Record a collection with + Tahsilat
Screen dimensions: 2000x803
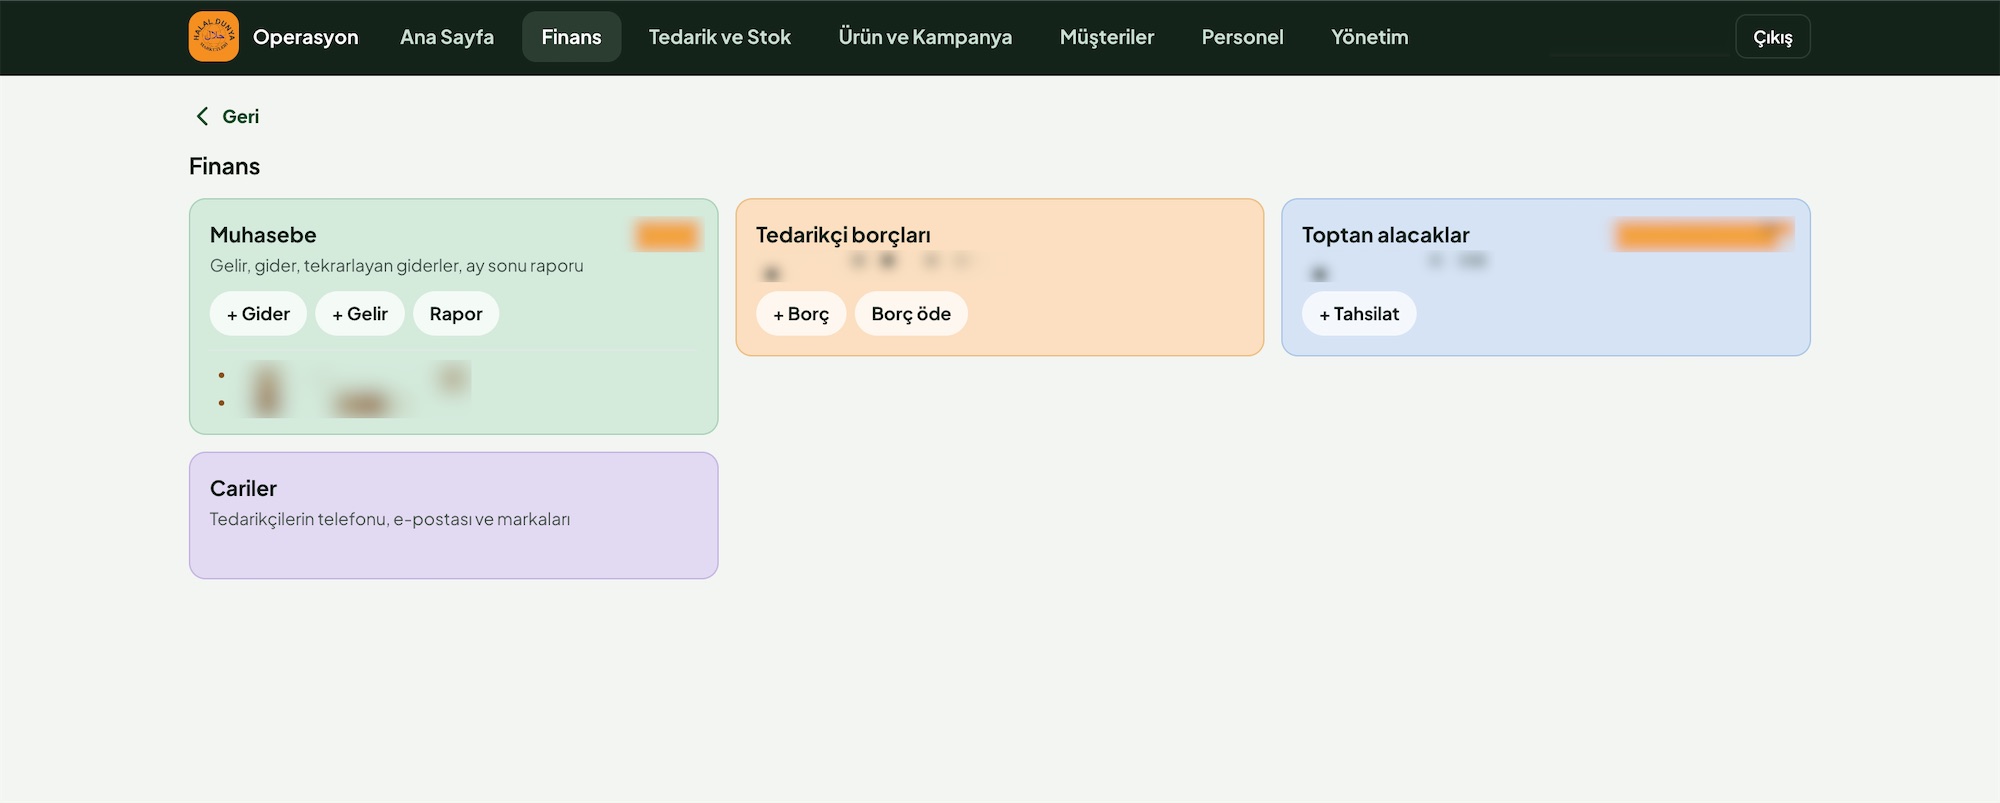click(x=1359, y=314)
